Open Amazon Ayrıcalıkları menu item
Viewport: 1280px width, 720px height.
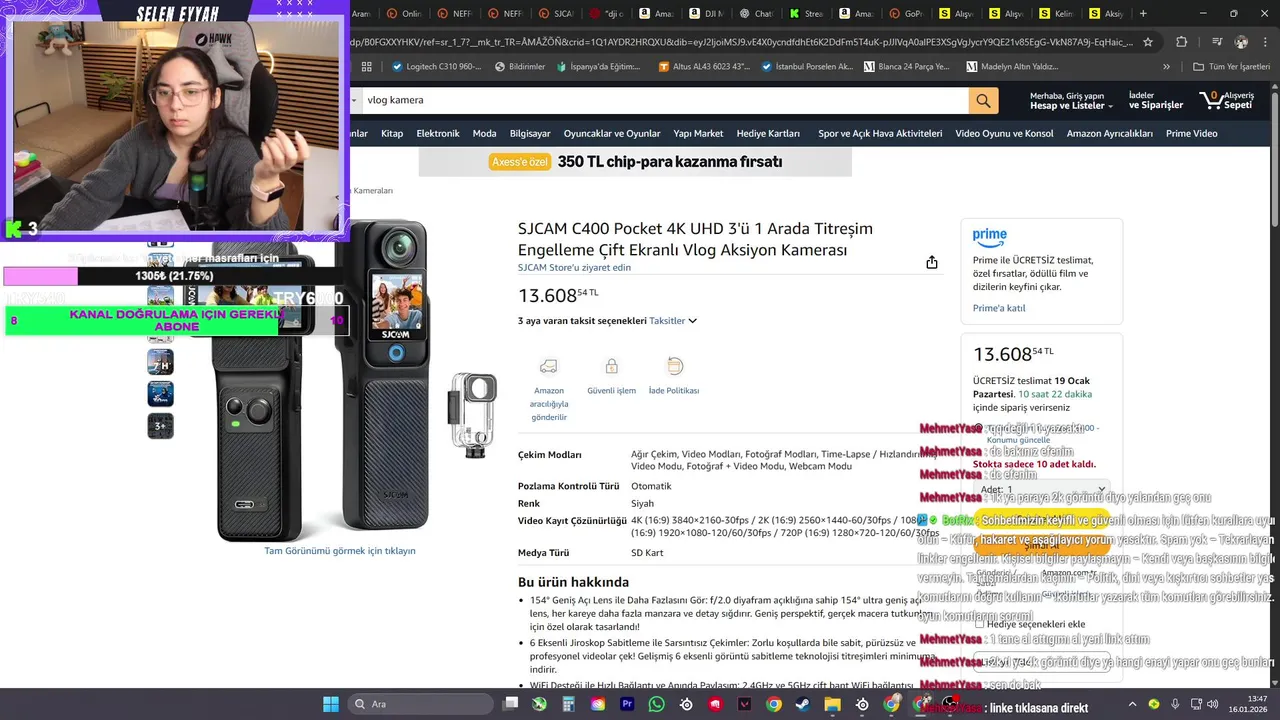pyautogui.click(x=1110, y=134)
